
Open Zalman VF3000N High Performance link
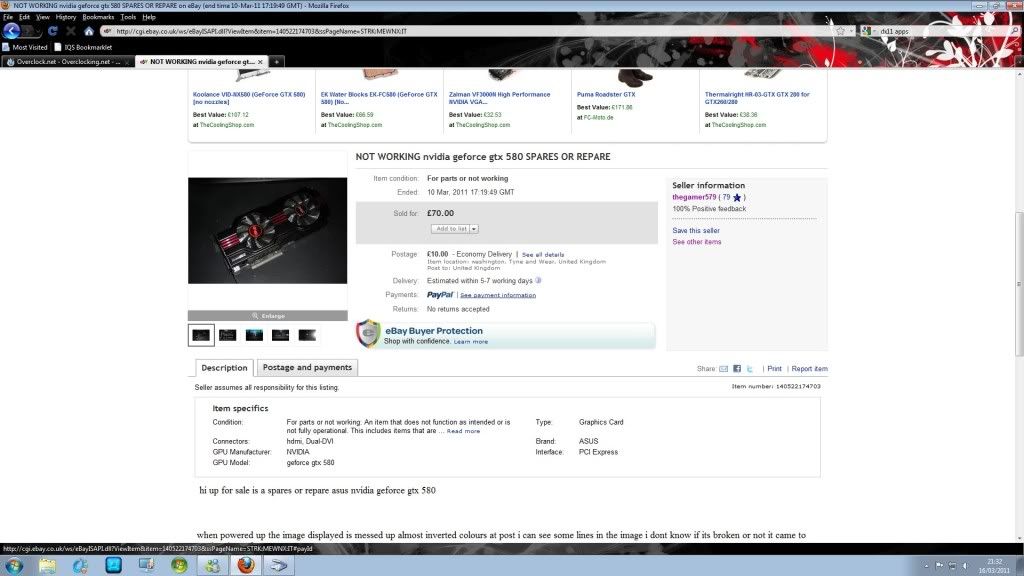(500, 98)
